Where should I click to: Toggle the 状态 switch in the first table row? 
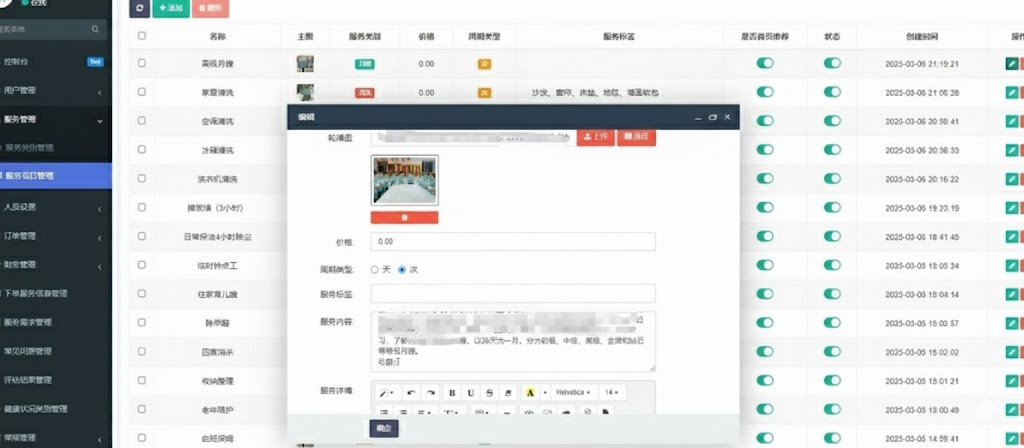tap(832, 63)
